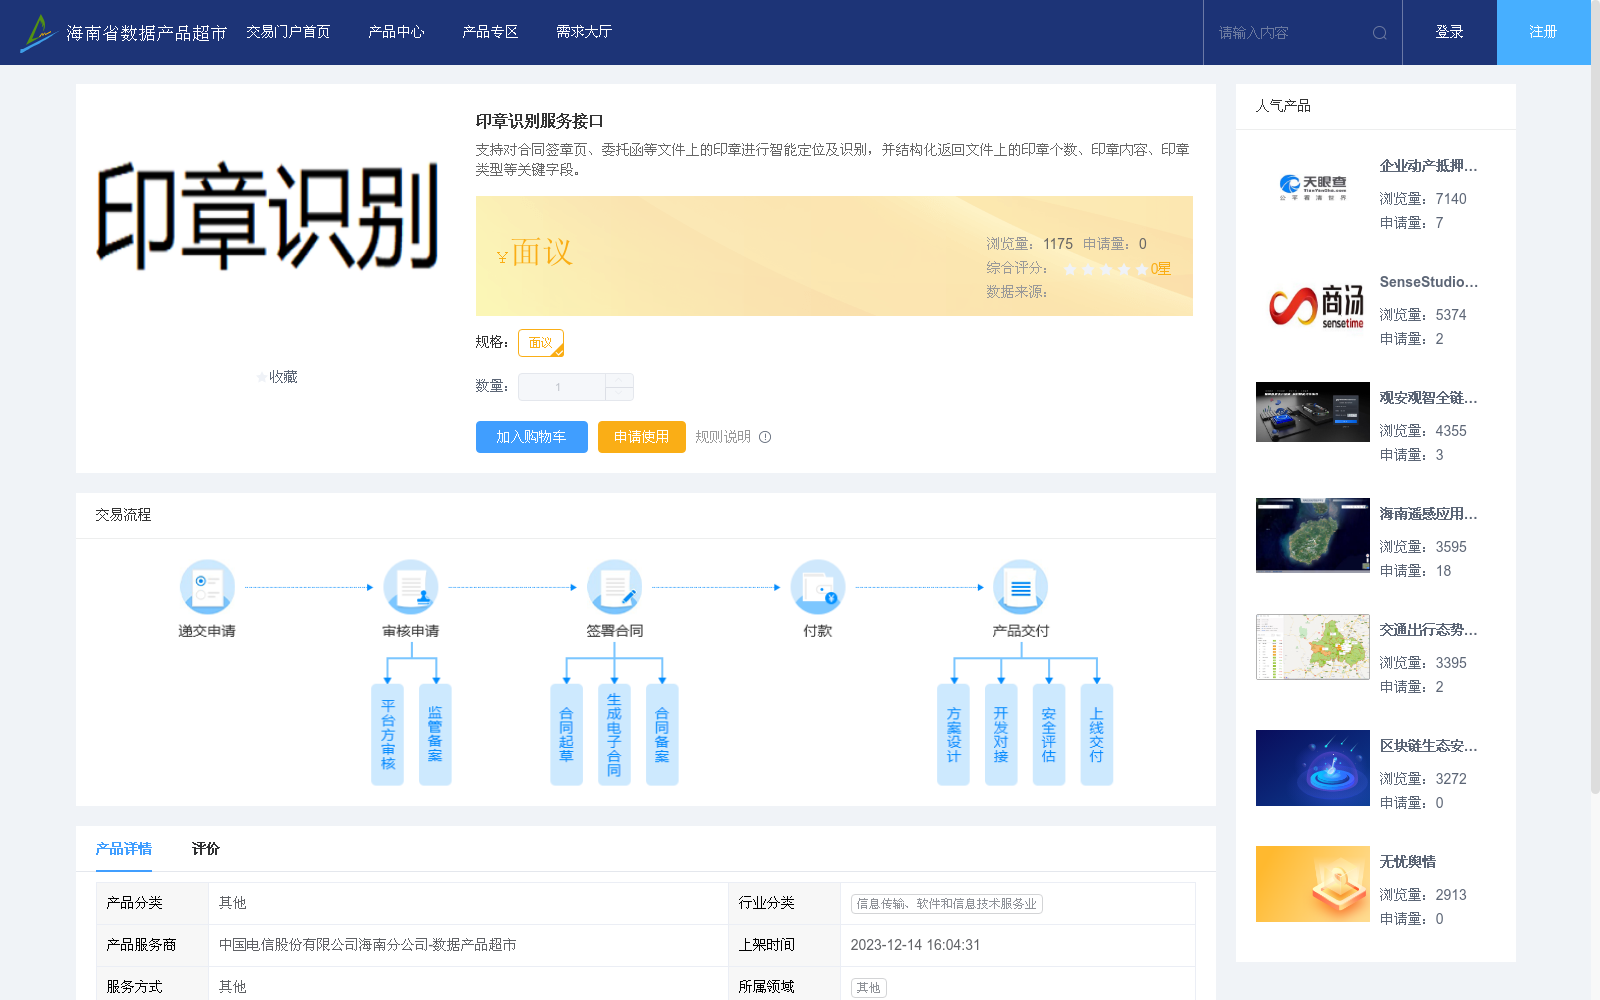This screenshot has height=1000, width=1600.
Task: Decrease quantity with the stepper down arrow
Action: [620, 394]
